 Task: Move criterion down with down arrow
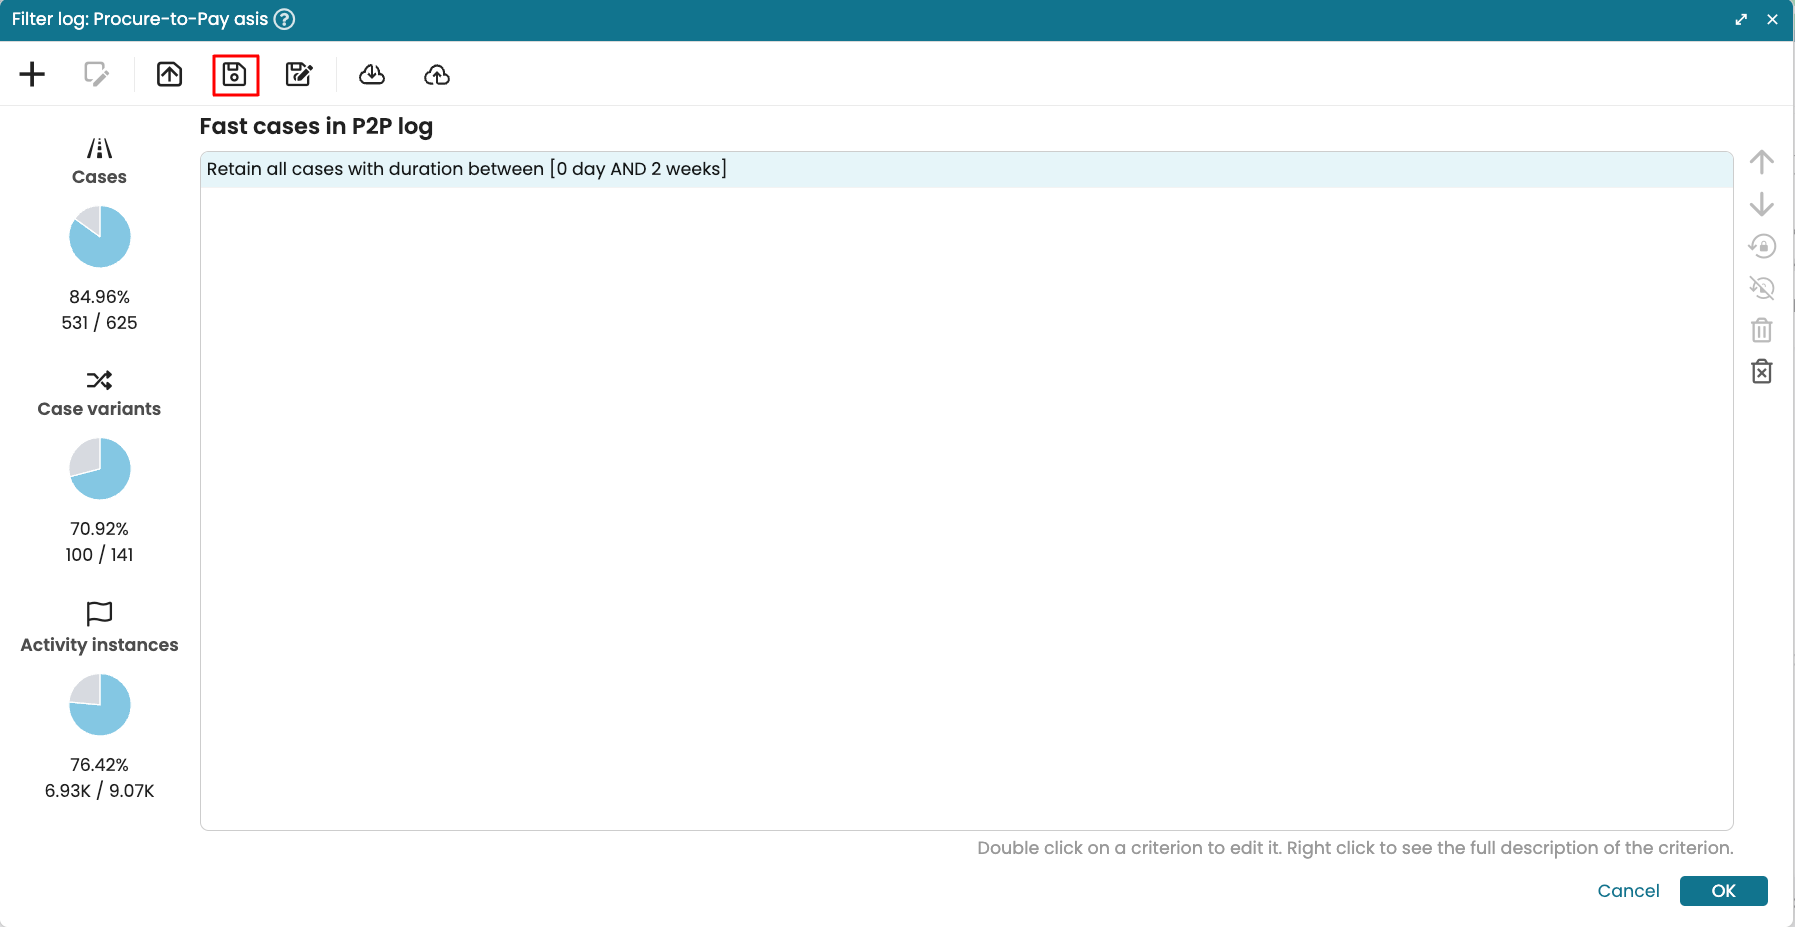pos(1761,204)
